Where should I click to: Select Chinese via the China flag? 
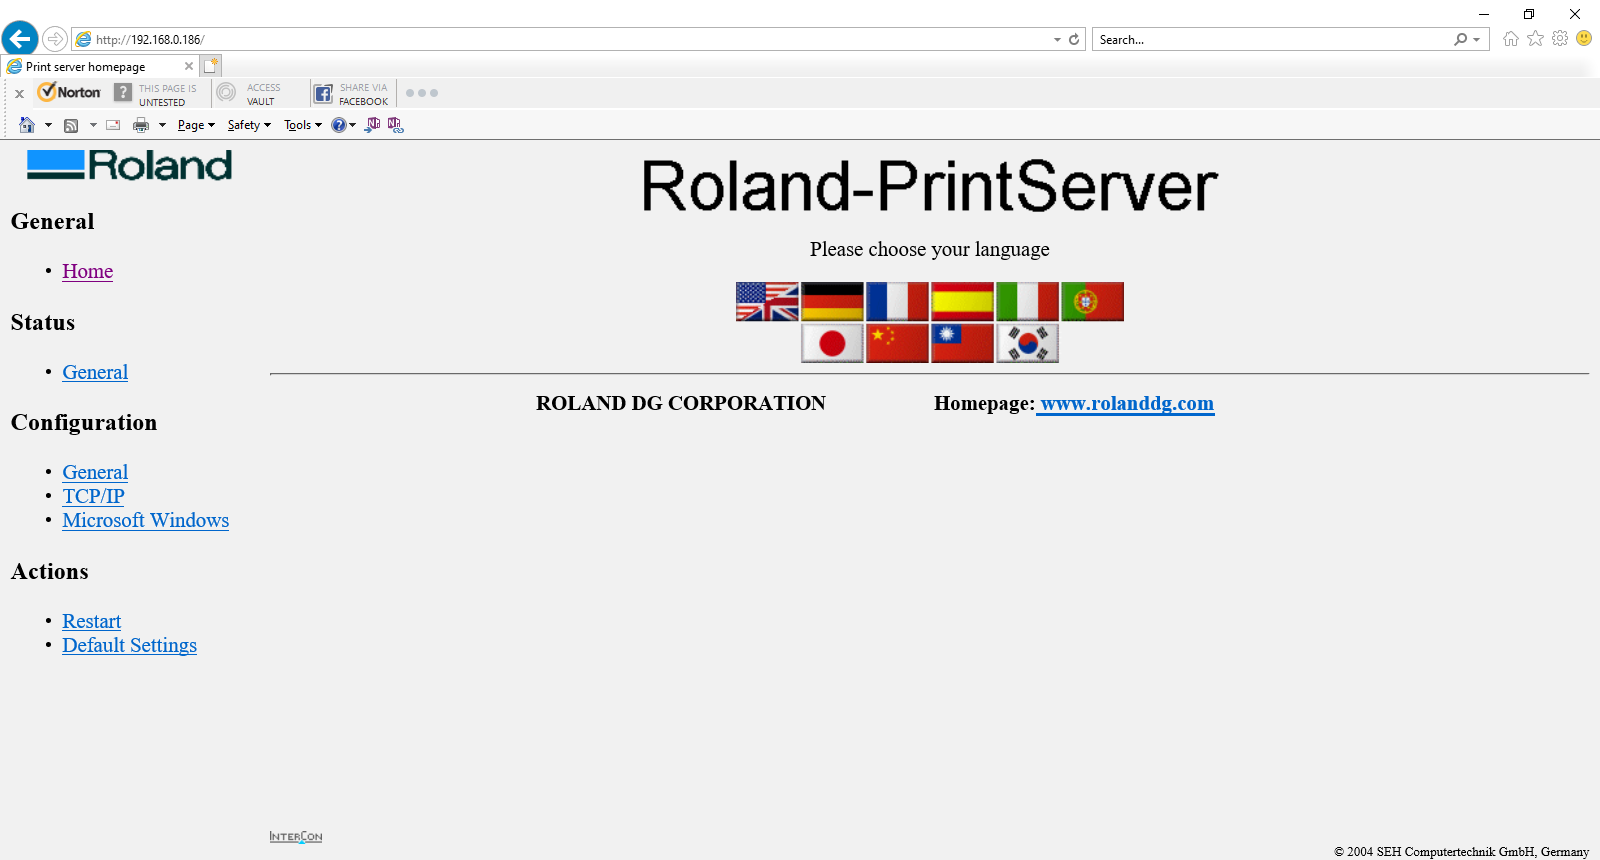(x=897, y=343)
